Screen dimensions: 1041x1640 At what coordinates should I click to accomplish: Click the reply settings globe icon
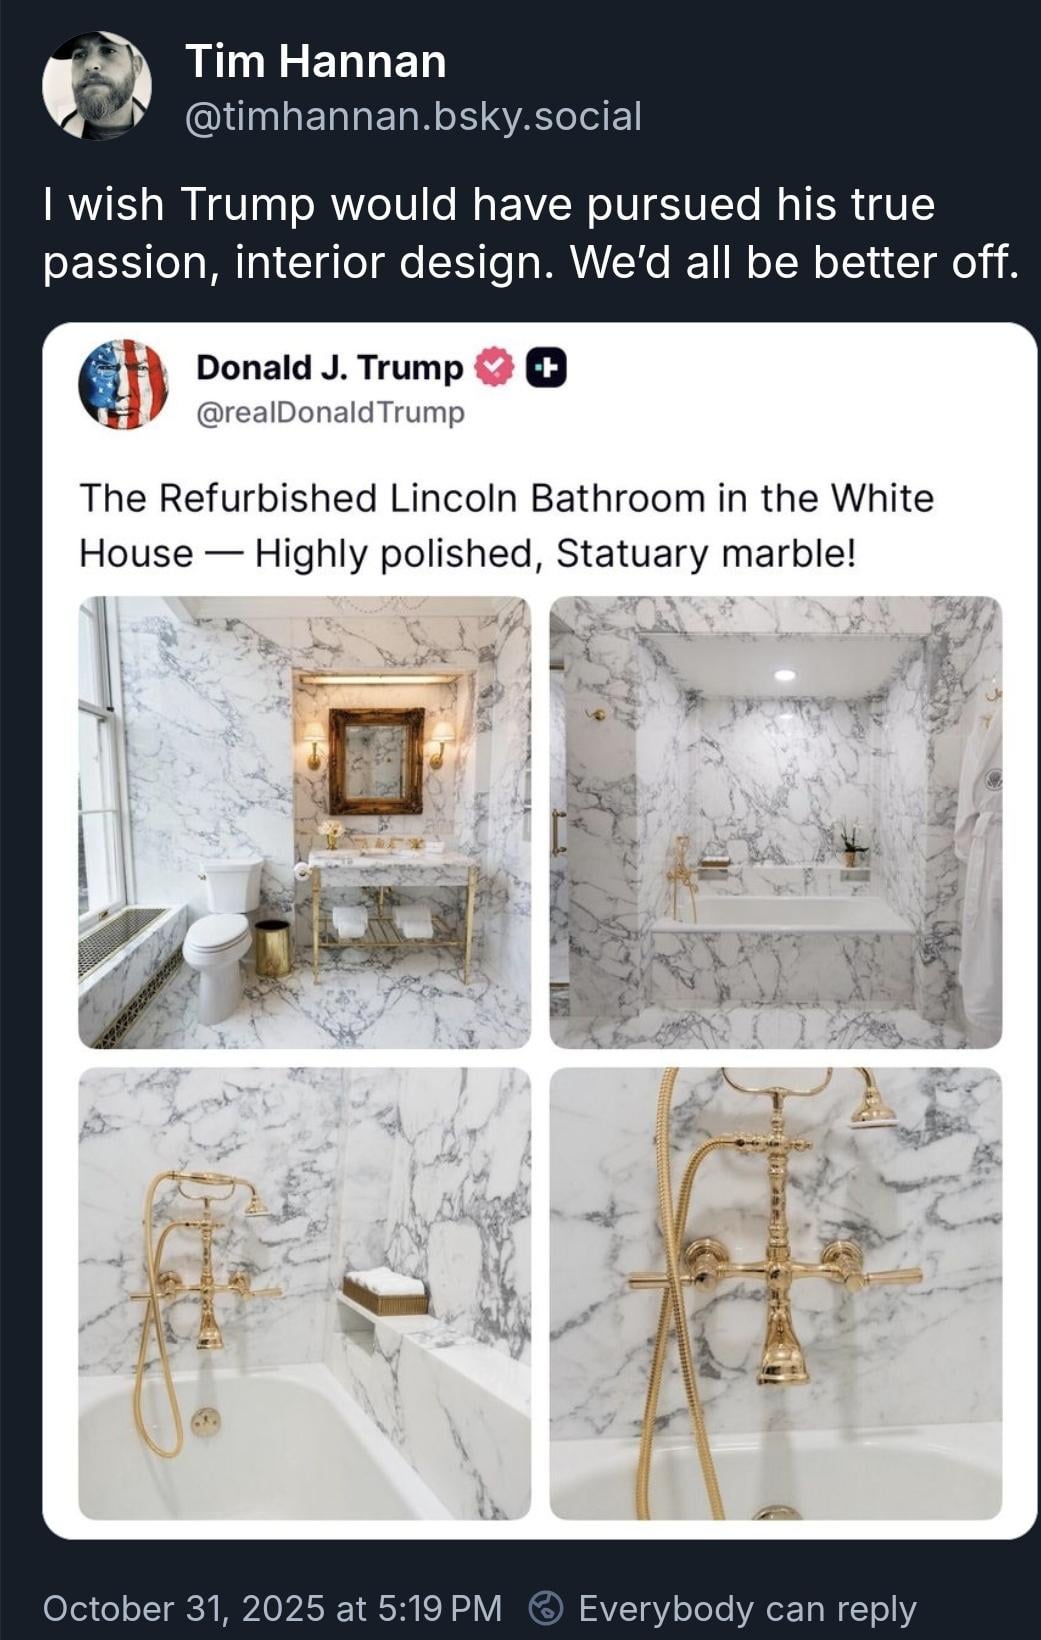click(544, 1608)
